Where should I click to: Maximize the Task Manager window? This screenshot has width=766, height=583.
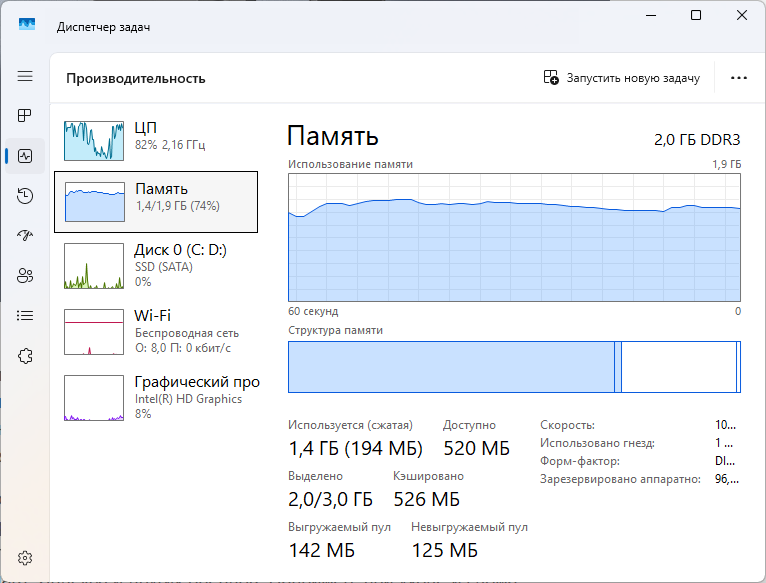point(696,15)
